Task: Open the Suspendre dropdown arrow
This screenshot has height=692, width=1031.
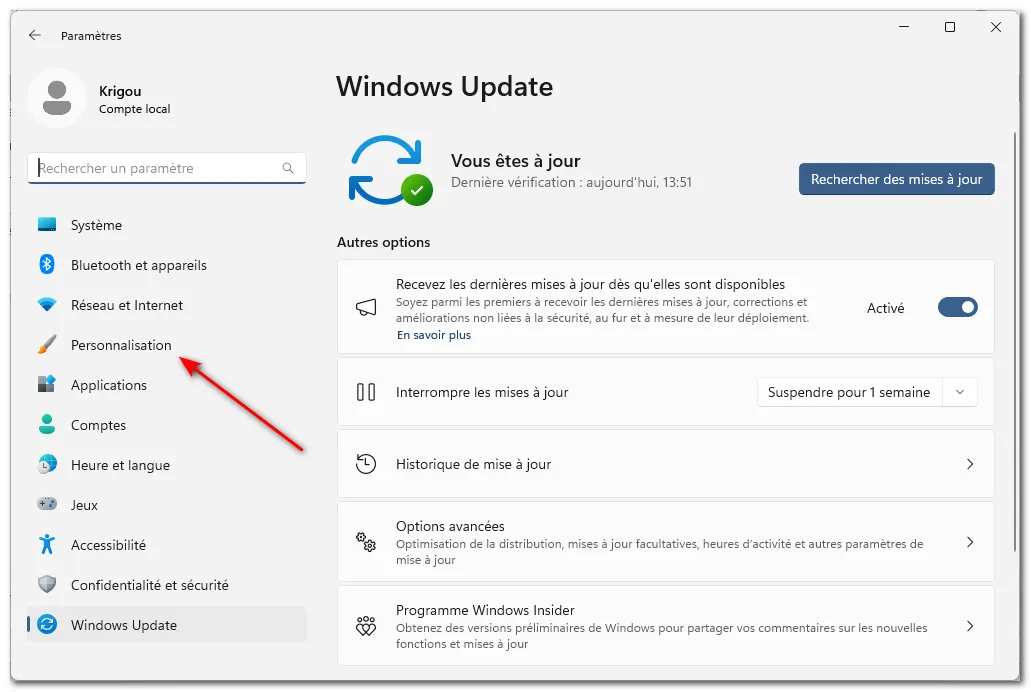Action: pos(960,393)
